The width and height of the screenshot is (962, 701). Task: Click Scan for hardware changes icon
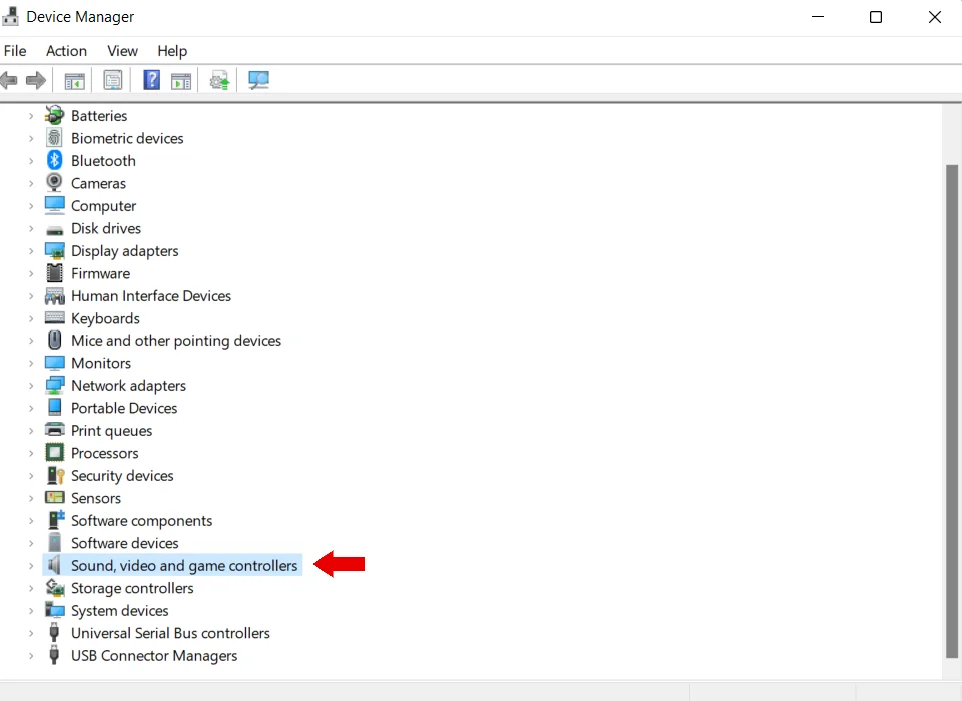point(259,80)
